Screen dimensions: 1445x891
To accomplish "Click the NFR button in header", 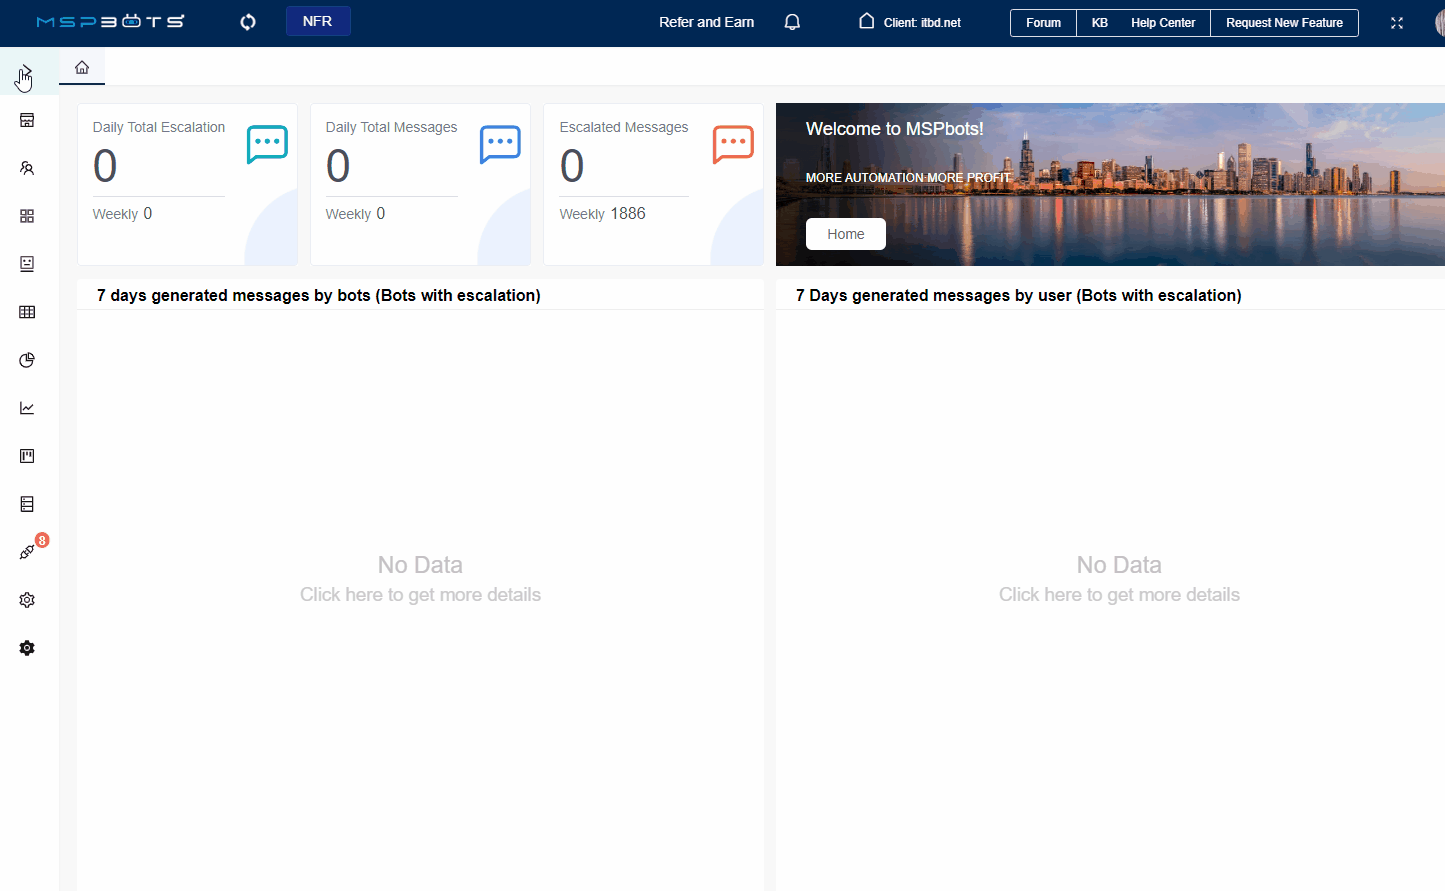I will click(317, 21).
